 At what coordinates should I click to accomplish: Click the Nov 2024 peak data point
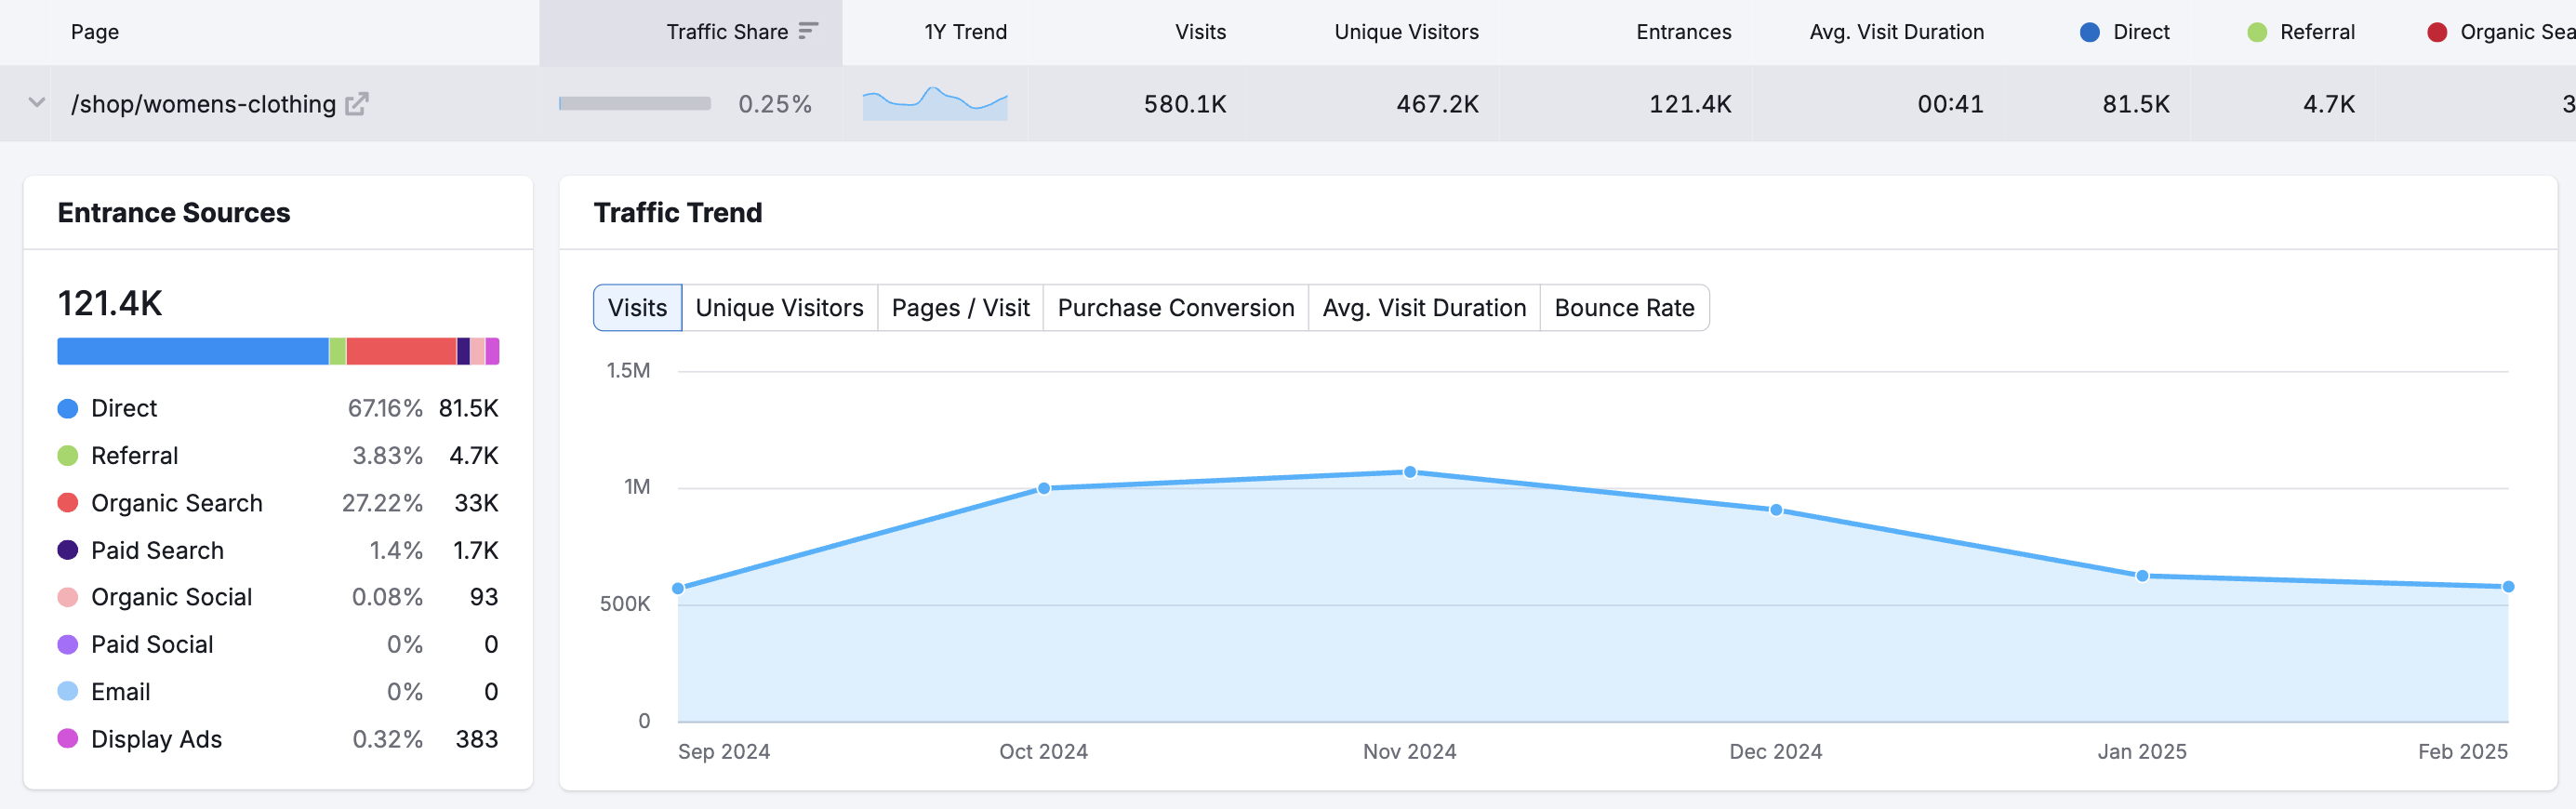(1409, 472)
